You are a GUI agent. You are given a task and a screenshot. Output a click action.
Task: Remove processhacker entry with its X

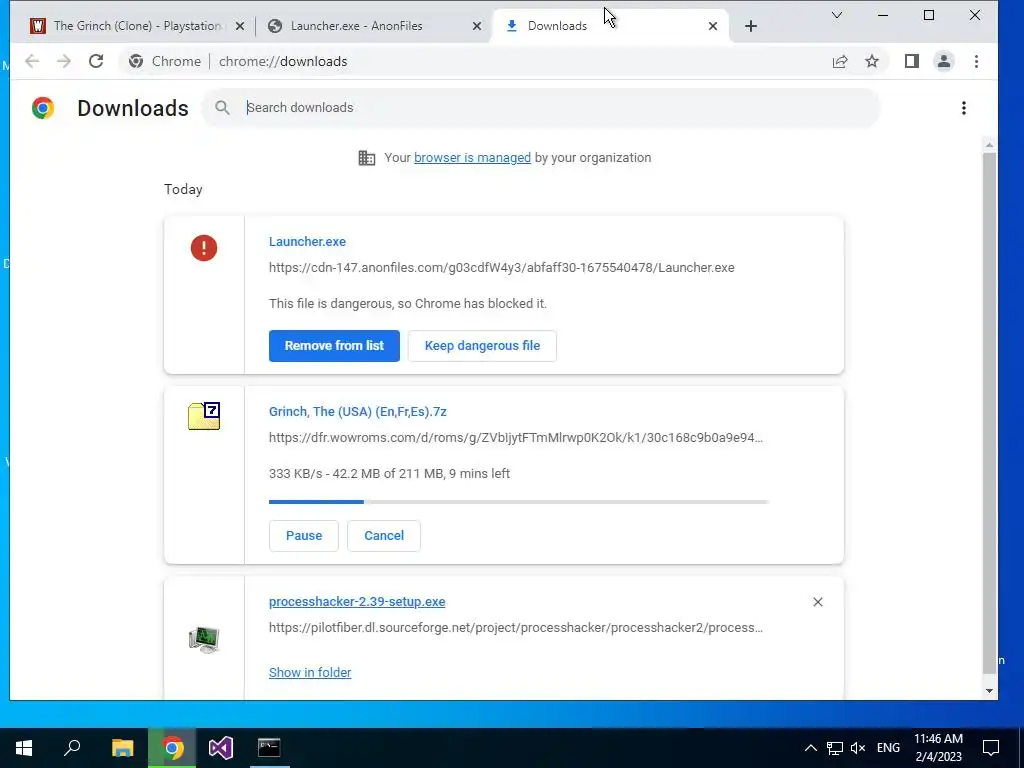(x=818, y=602)
